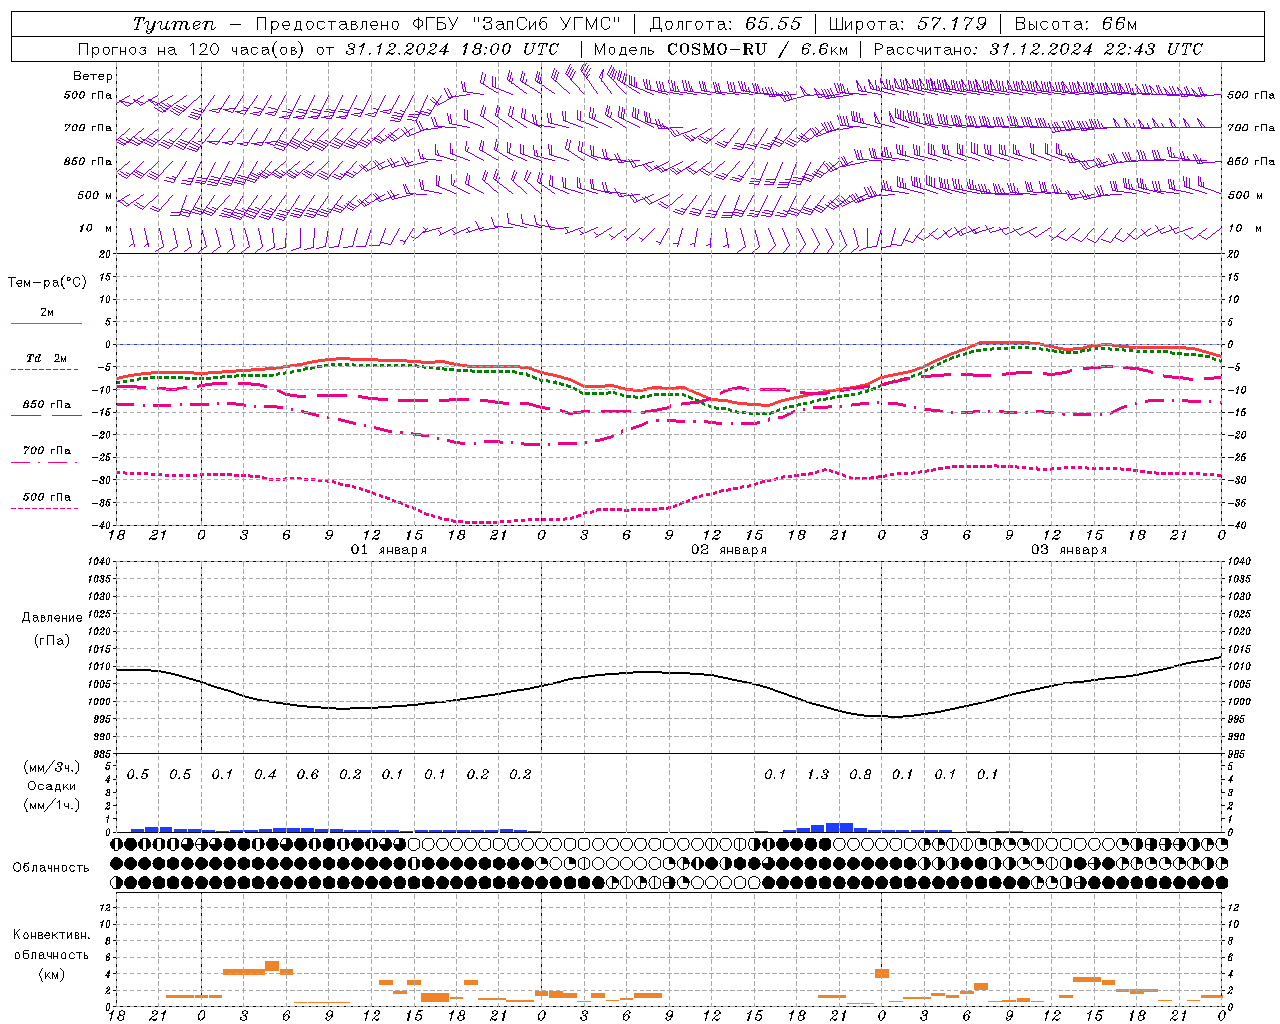
Task: Click the "Давление" pressure panel label
Action: (x=52, y=618)
